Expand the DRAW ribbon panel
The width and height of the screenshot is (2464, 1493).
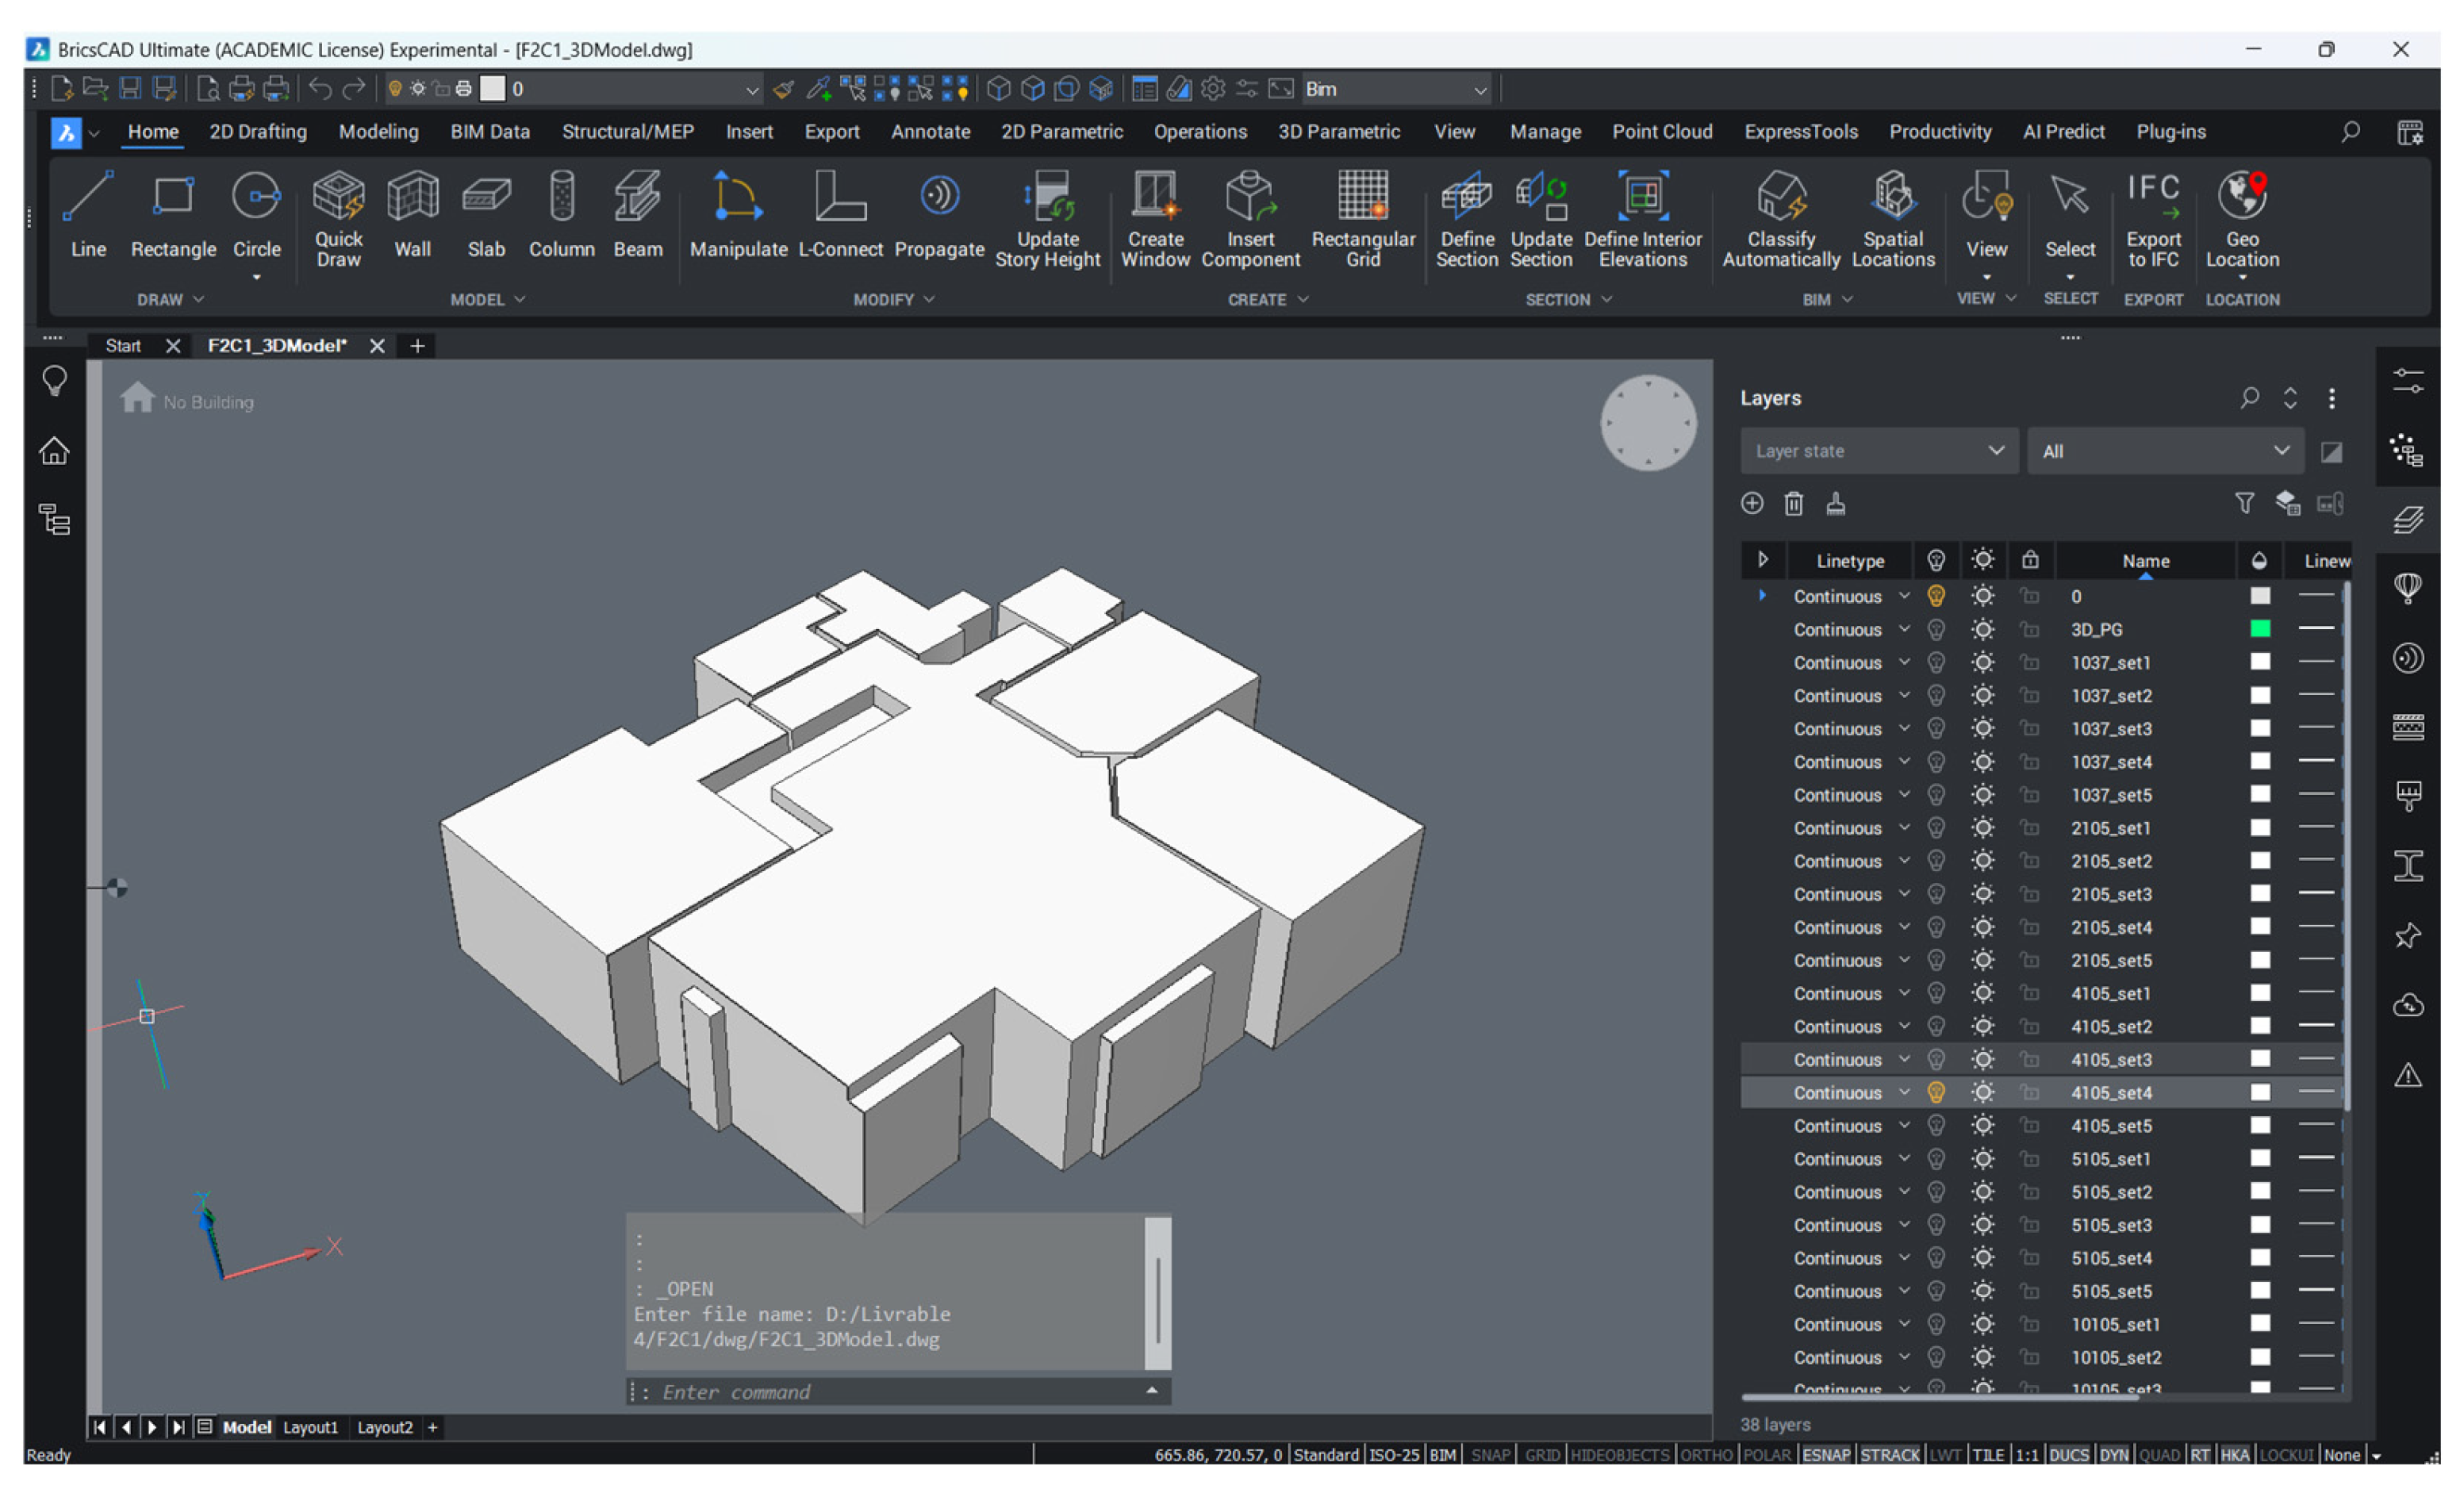click(x=170, y=299)
